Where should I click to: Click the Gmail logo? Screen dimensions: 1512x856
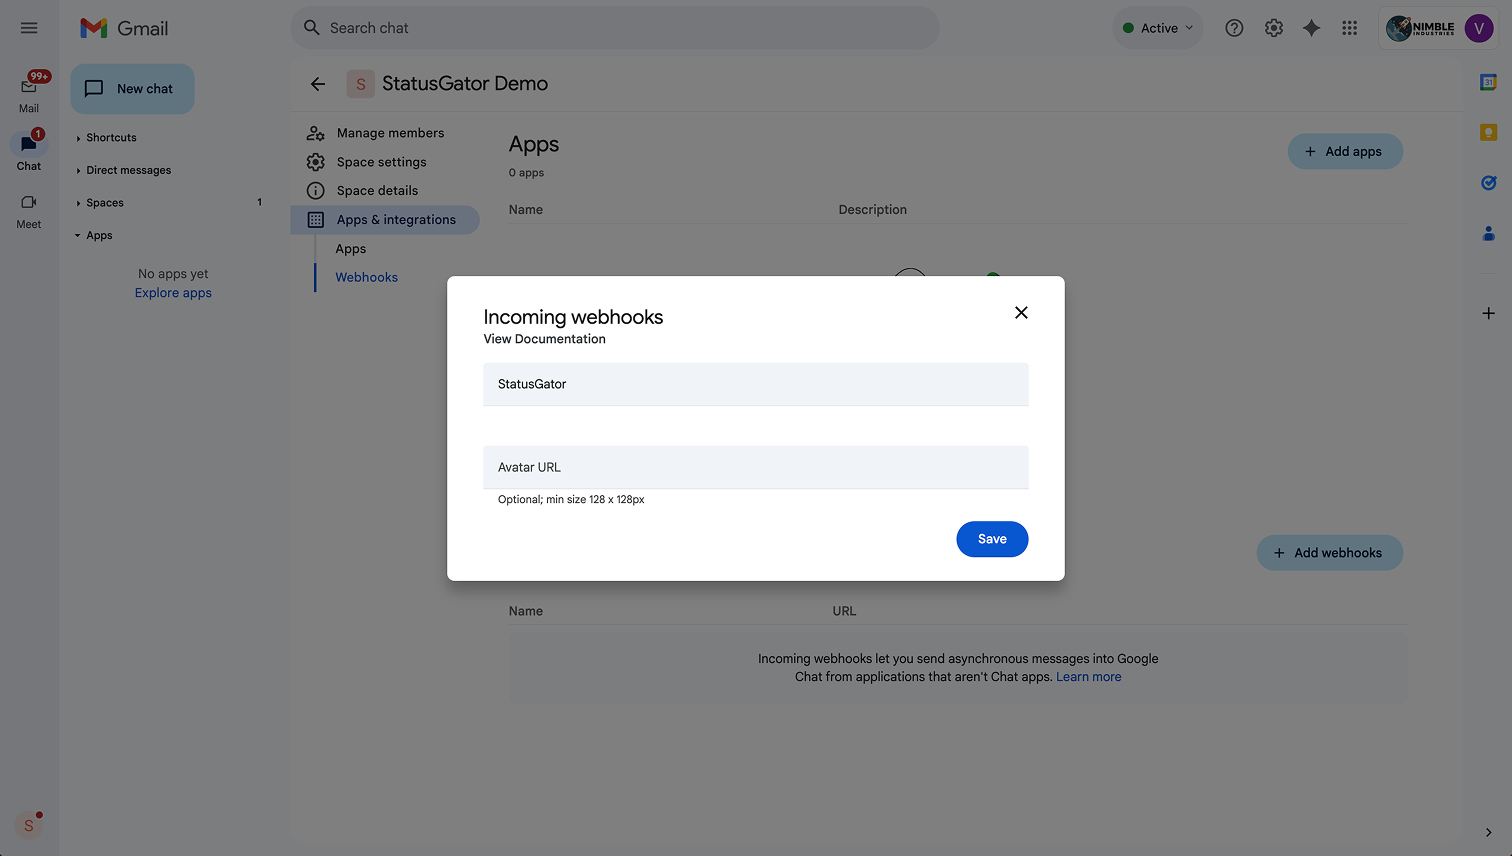124,28
